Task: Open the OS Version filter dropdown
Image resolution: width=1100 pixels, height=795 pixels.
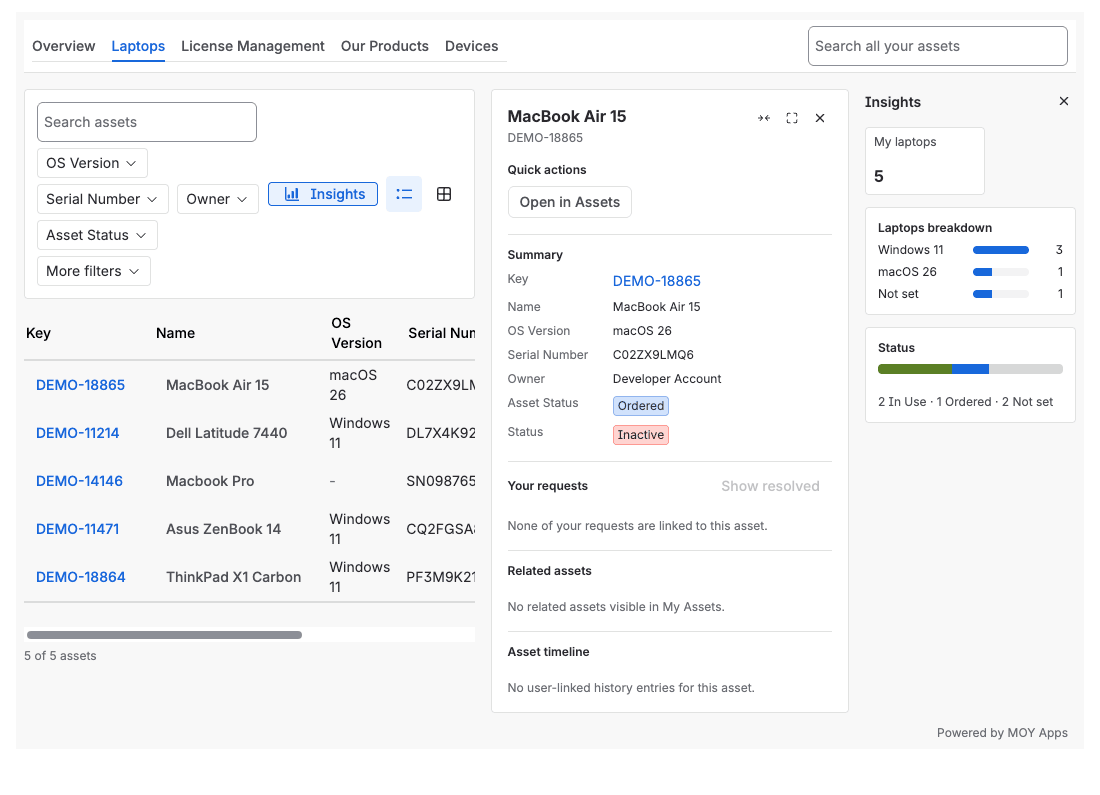Action: pyautogui.click(x=92, y=163)
